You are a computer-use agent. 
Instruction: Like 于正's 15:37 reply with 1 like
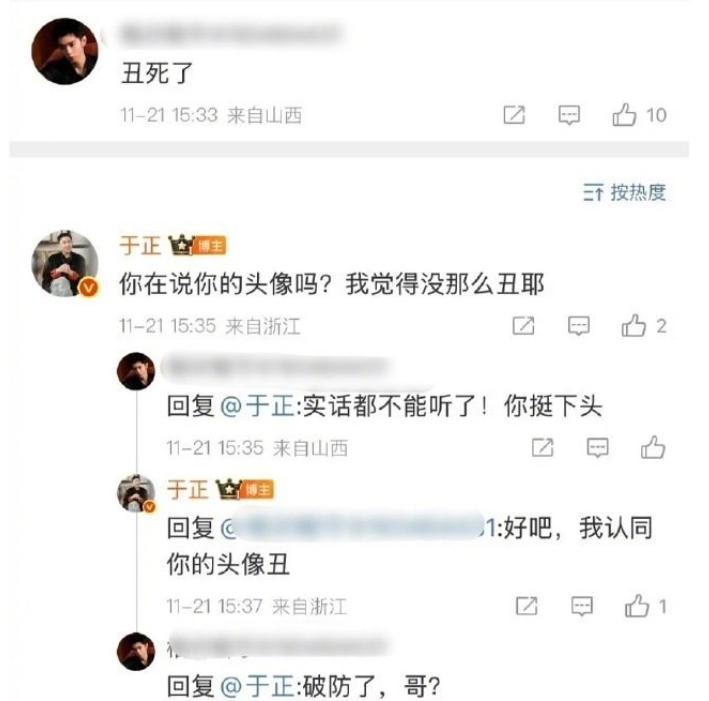(637, 606)
